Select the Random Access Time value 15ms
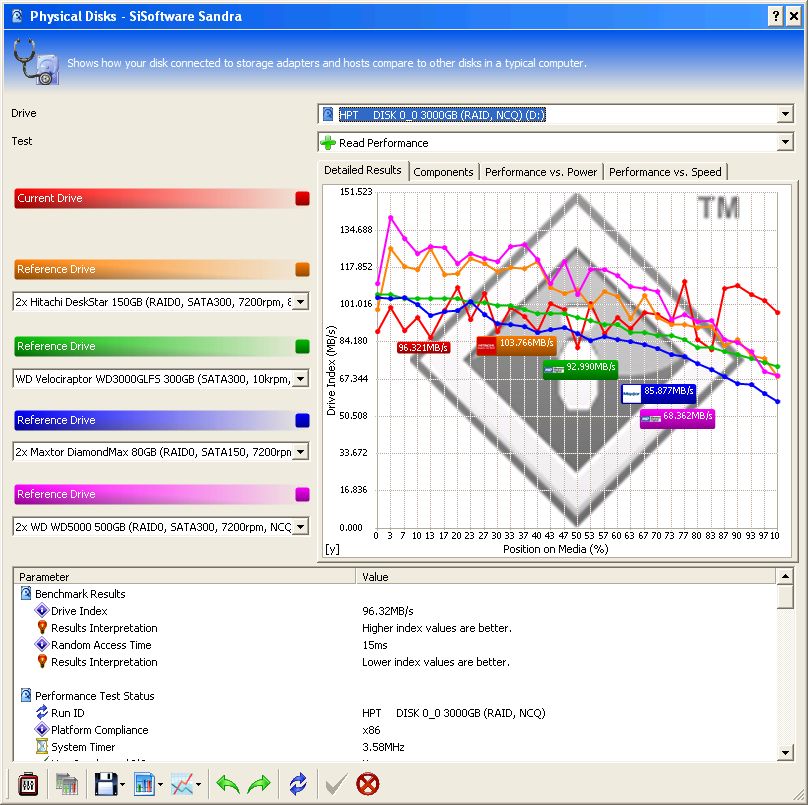 click(x=375, y=645)
